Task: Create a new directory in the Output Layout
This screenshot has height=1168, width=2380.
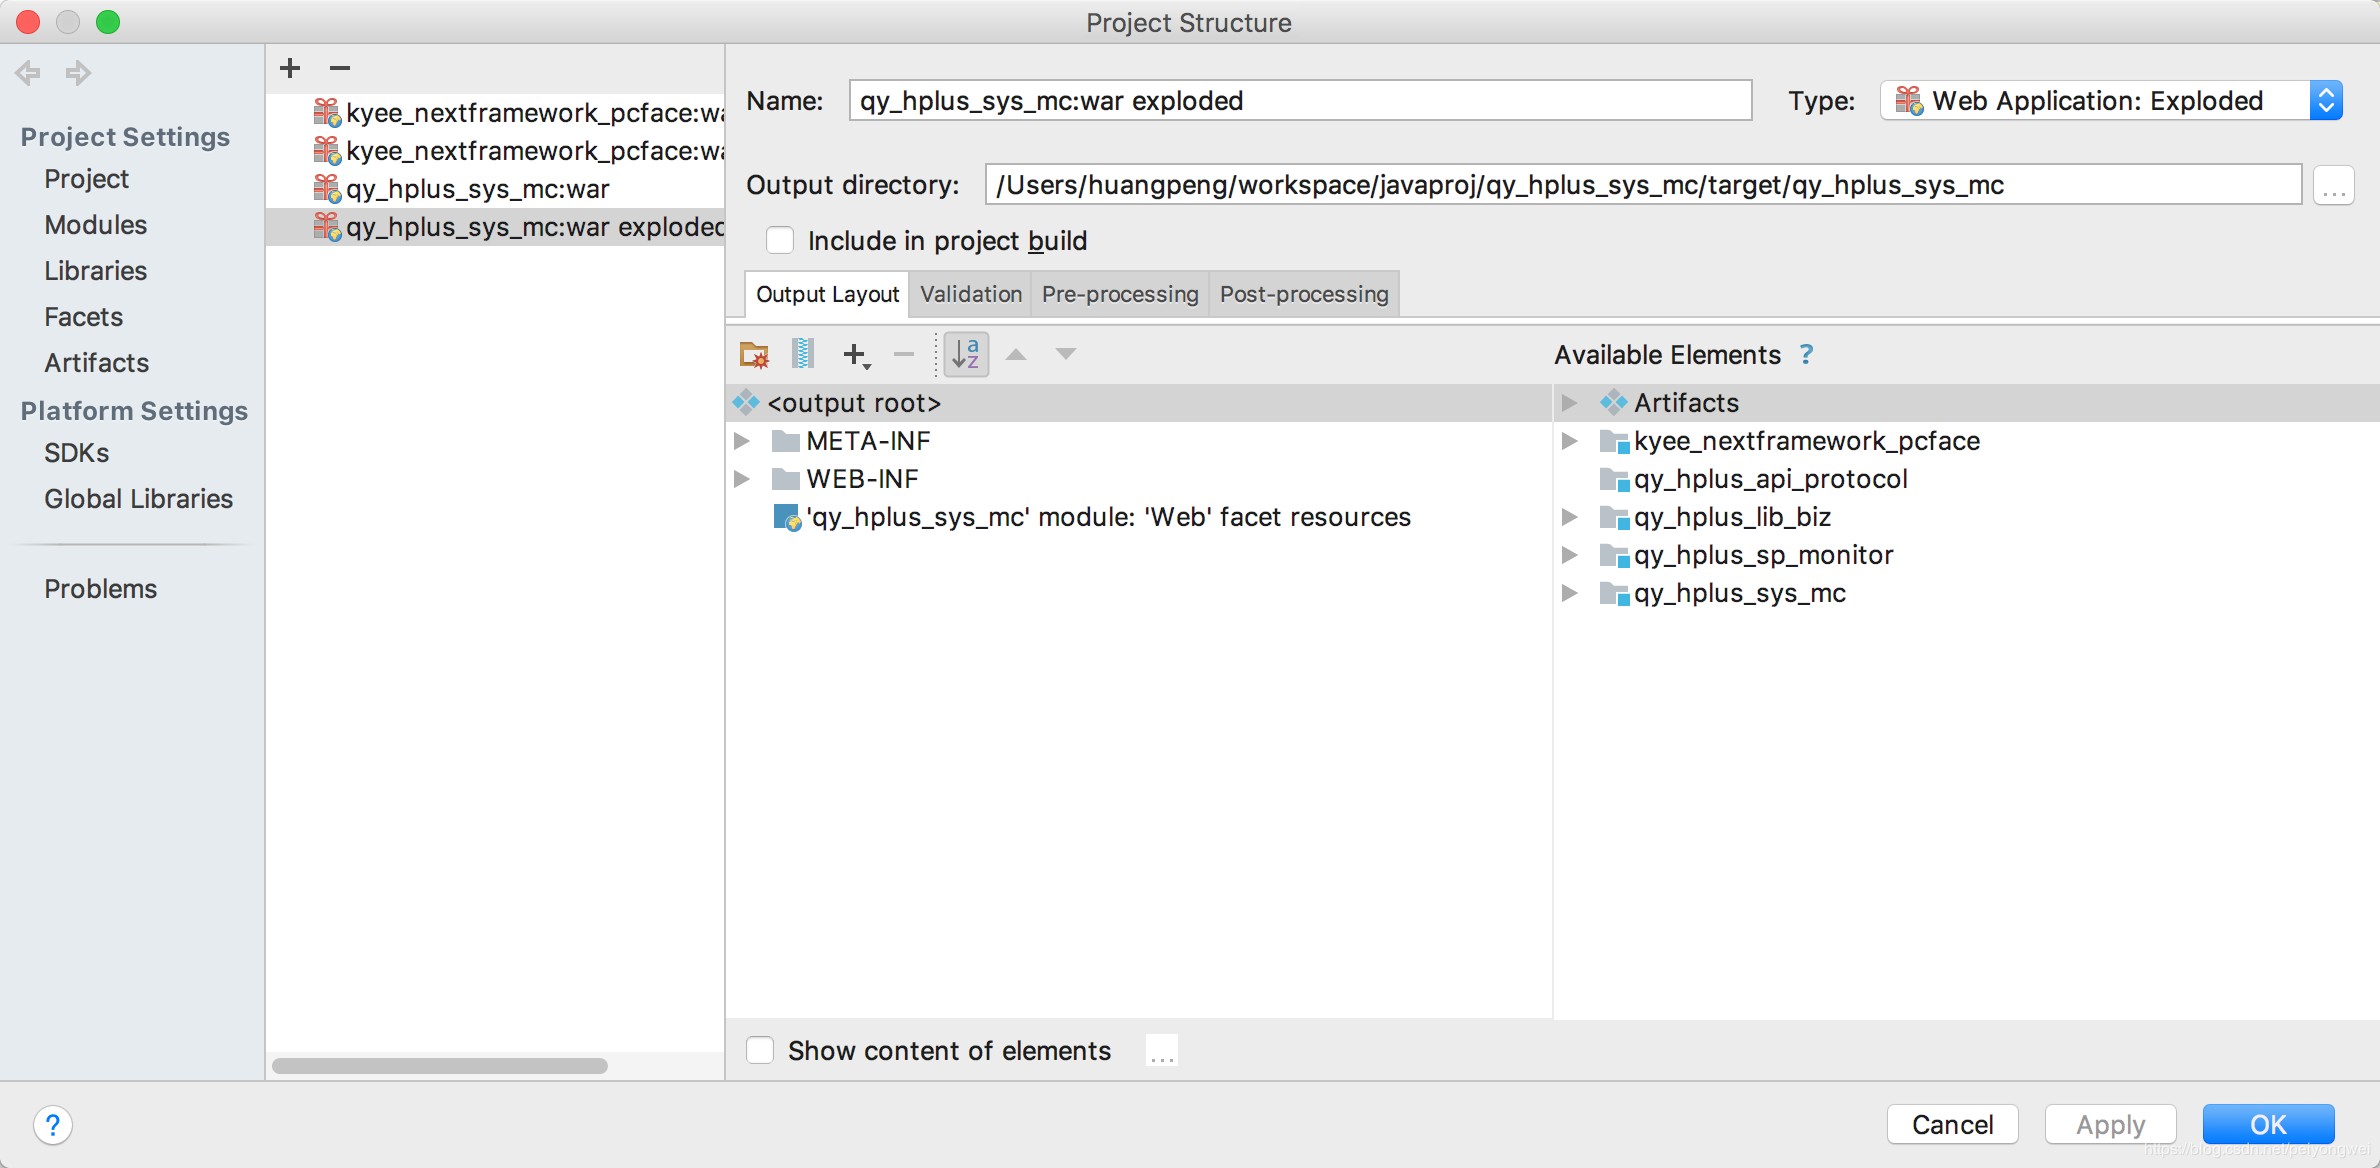Action: [753, 354]
